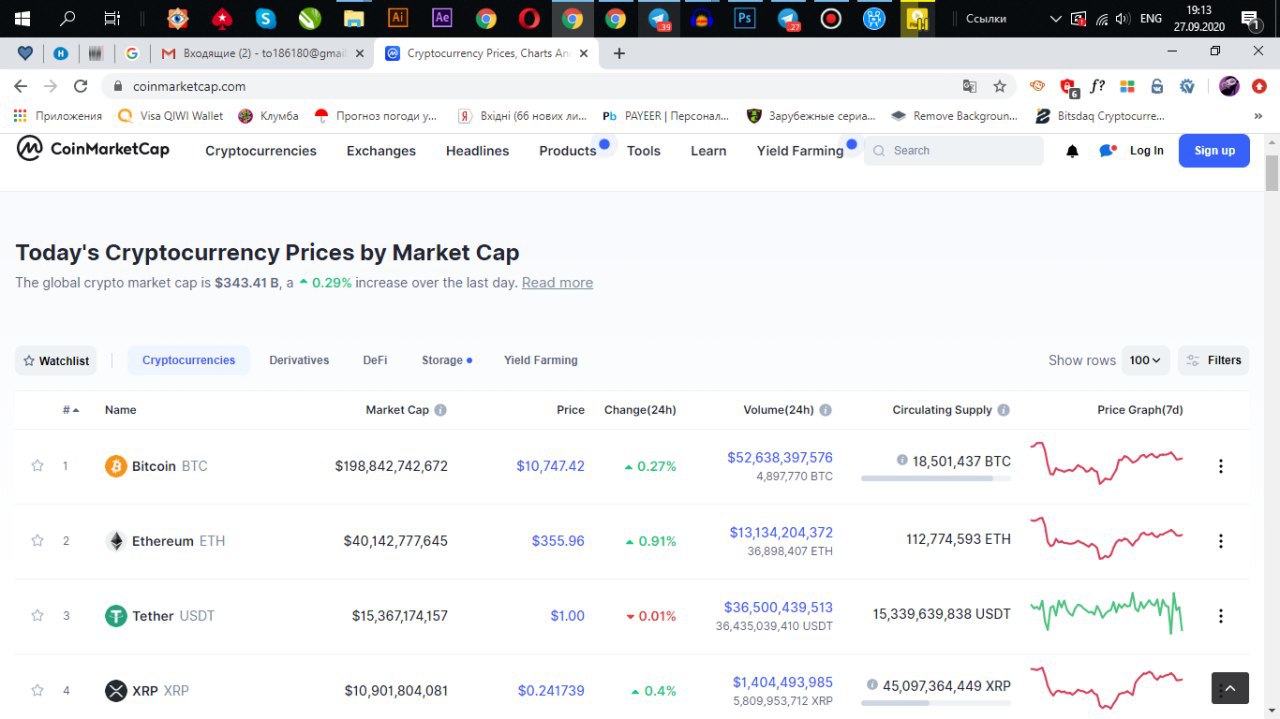Switch to the Derivatives tab
The width and height of the screenshot is (1280, 719).
(299, 360)
